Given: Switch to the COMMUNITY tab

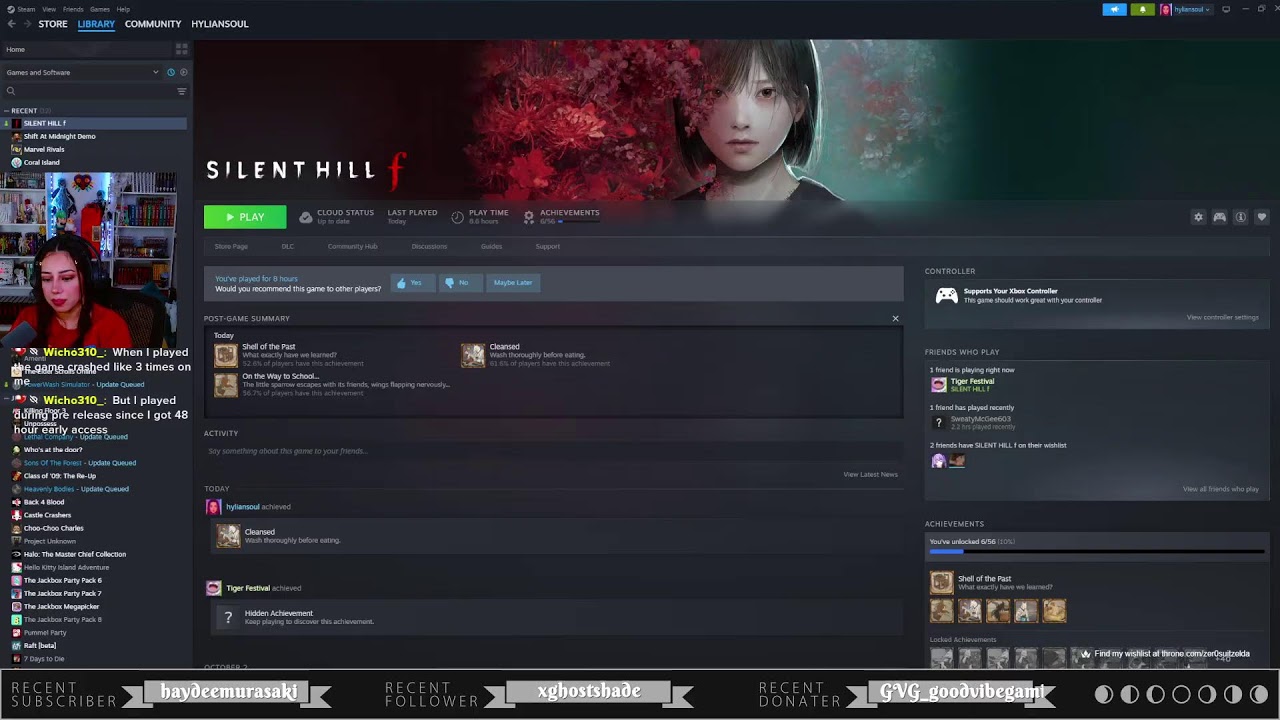Looking at the screenshot, I should (x=153, y=24).
